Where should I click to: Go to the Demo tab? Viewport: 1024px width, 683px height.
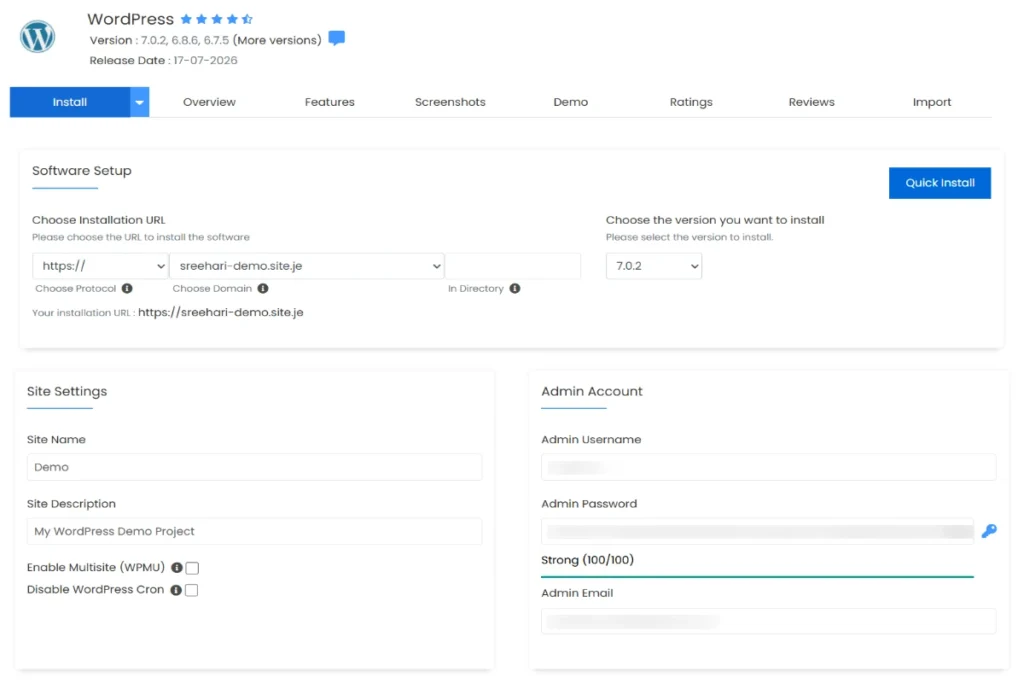pos(570,102)
